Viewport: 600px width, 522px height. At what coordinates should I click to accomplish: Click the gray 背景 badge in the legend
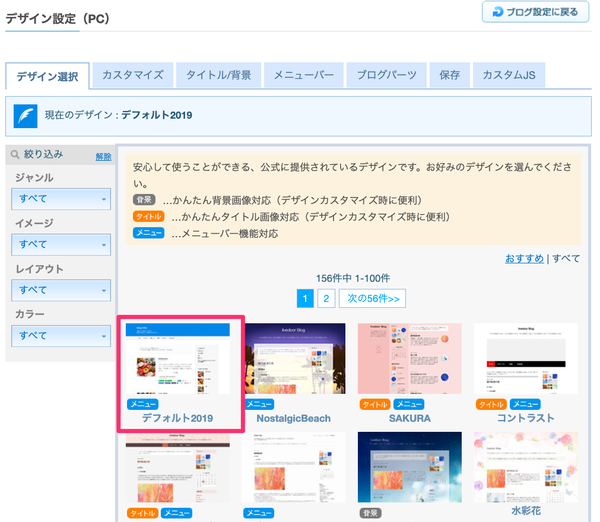pyautogui.click(x=144, y=200)
